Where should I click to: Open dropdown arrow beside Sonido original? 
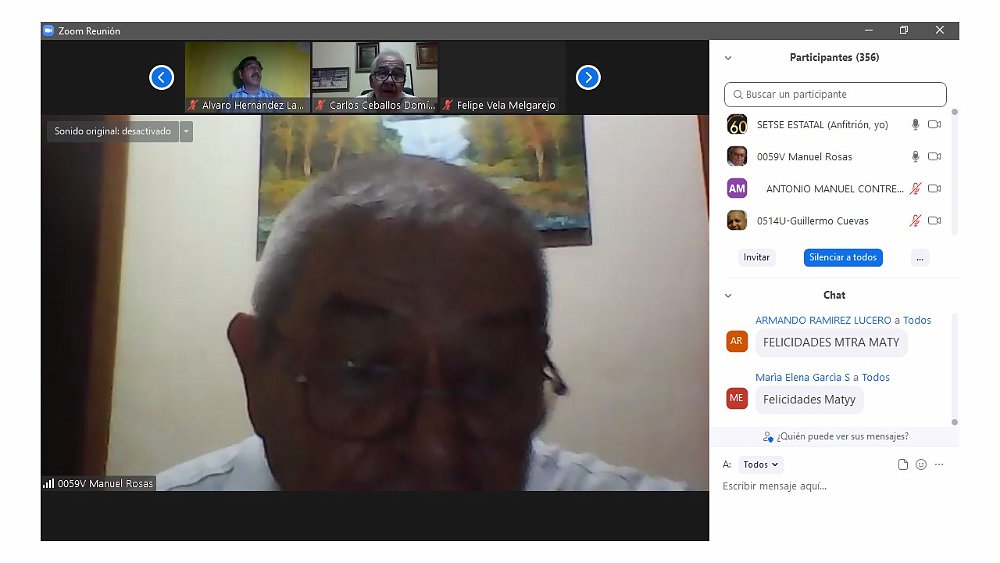186,132
